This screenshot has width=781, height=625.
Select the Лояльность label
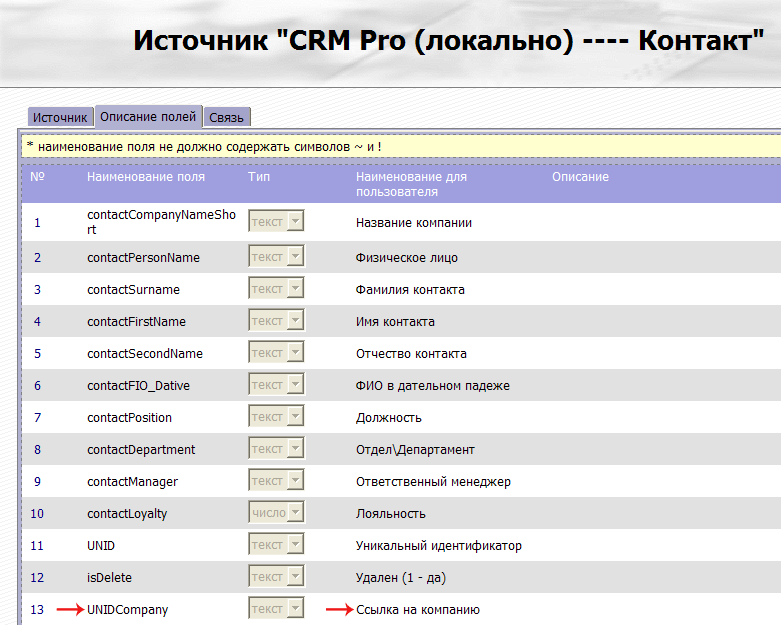pyautogui.click(x=391, y=513)
